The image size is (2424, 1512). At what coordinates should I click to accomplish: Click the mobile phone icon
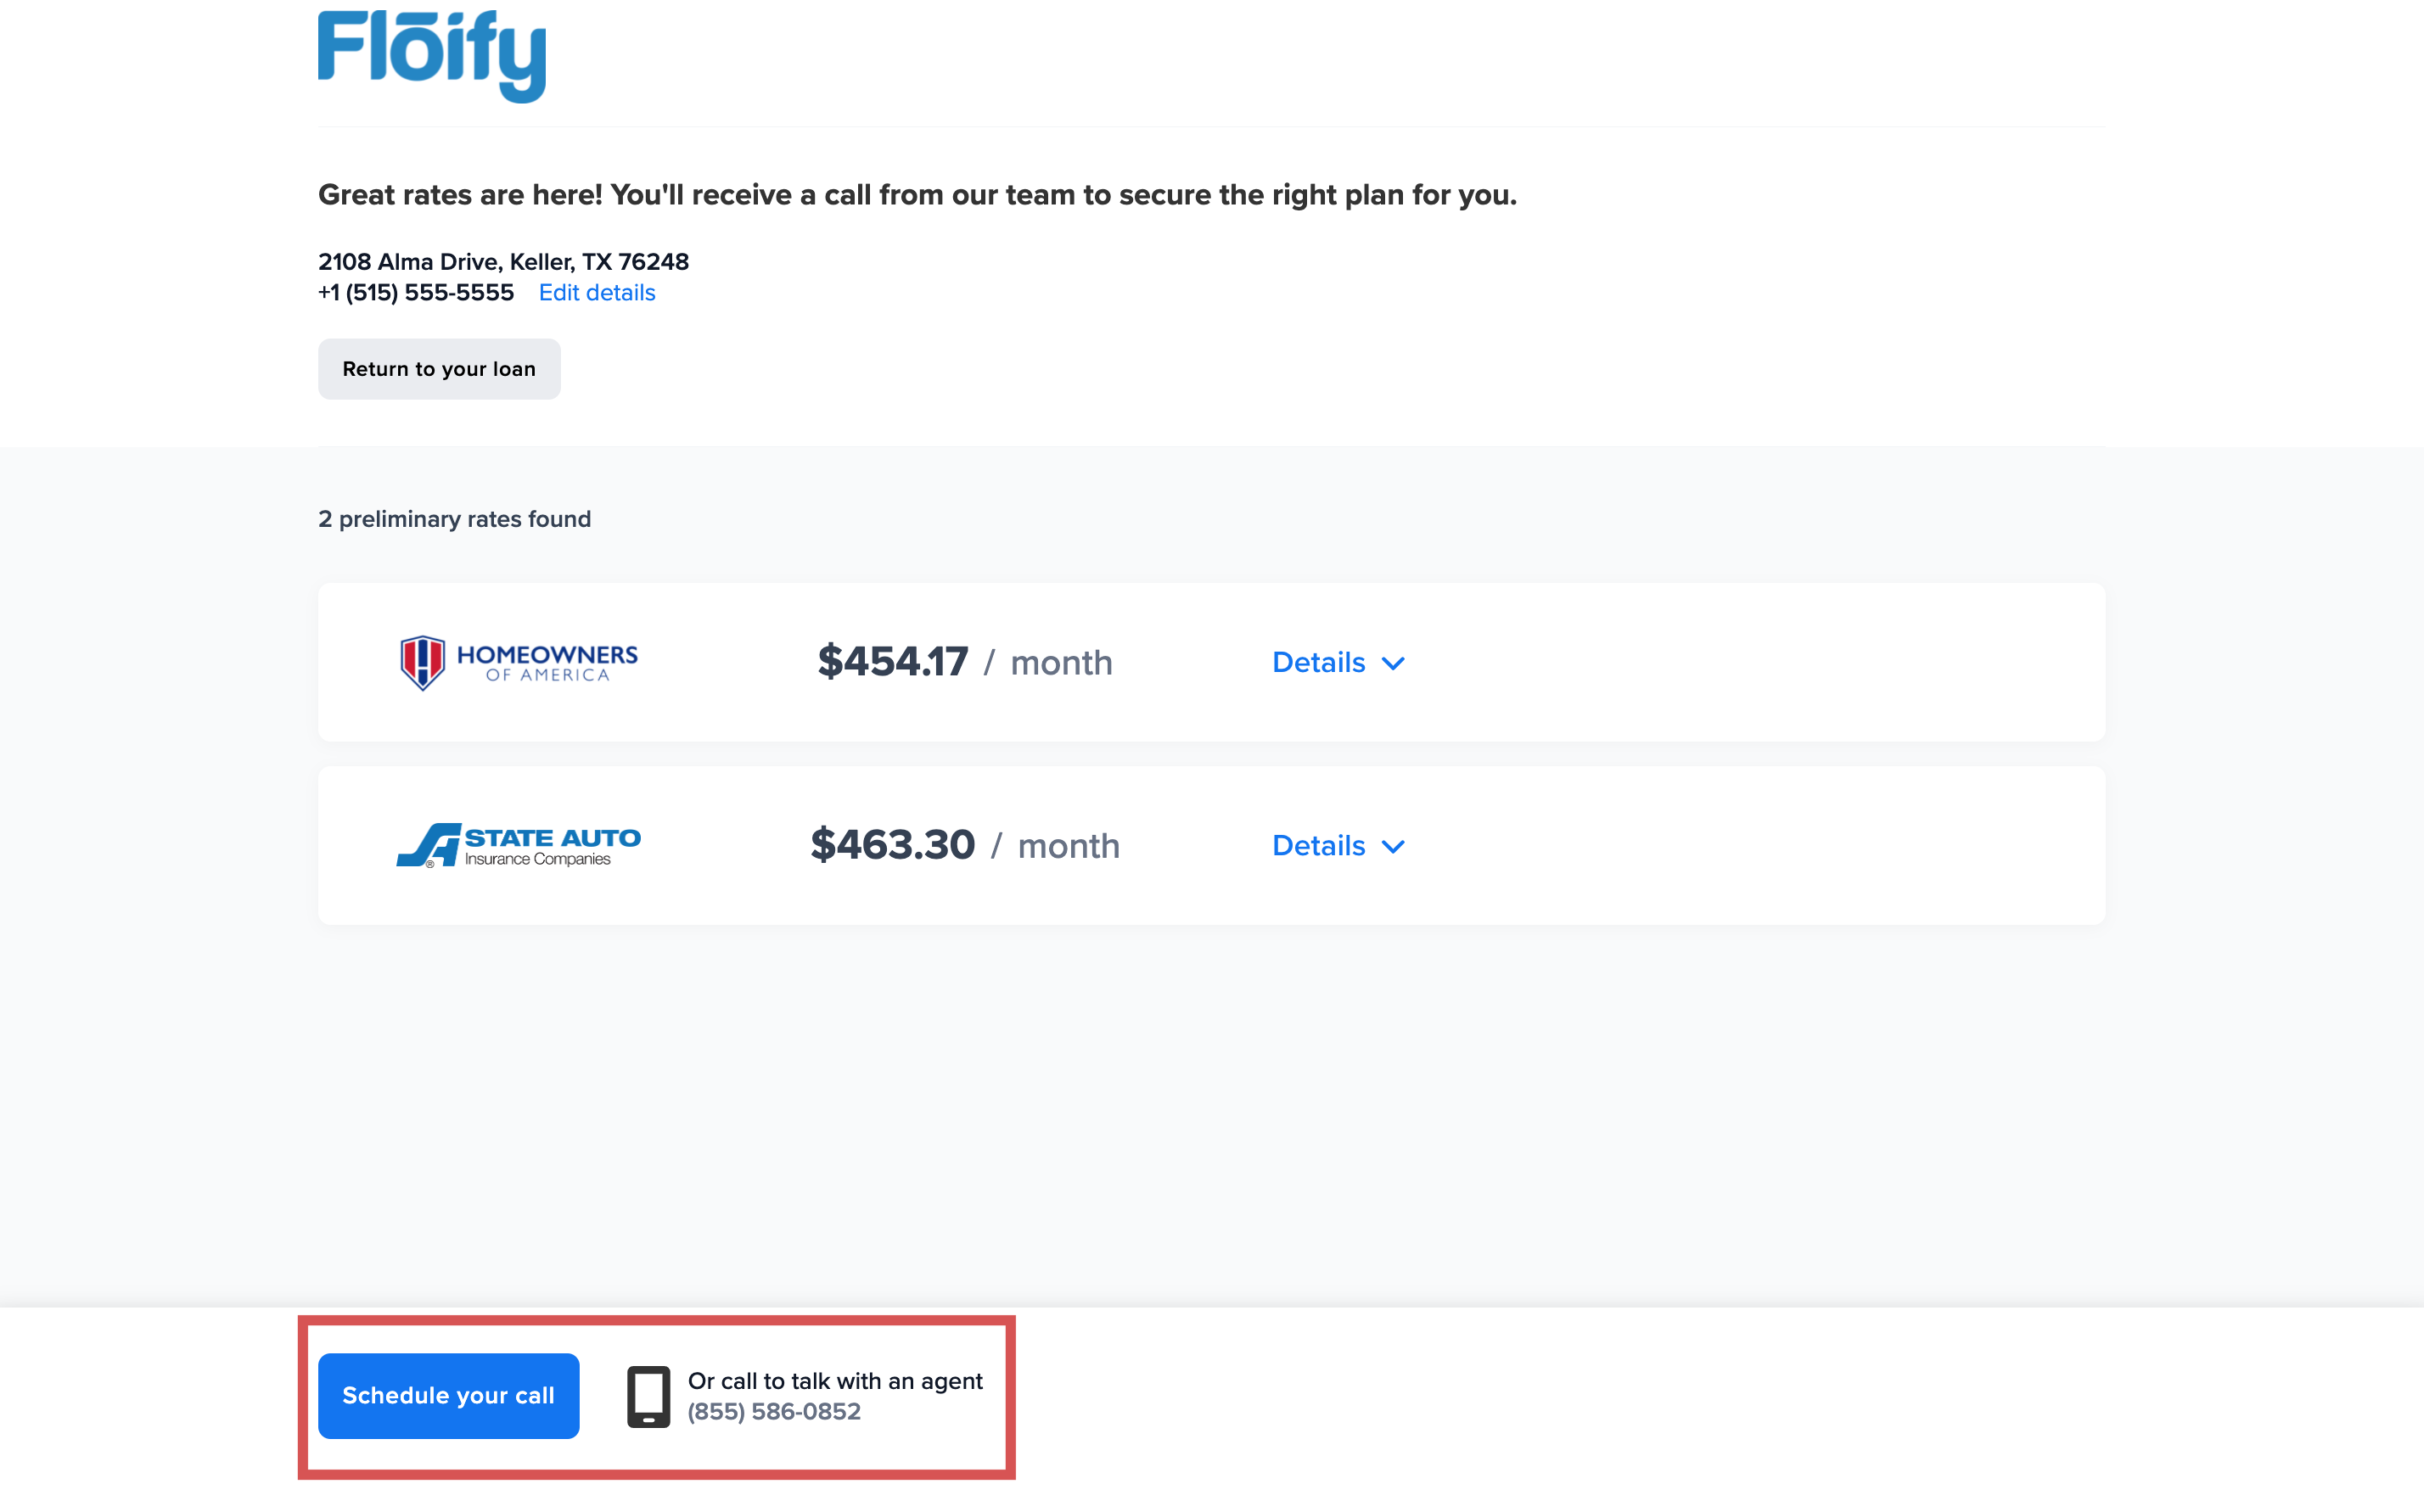648,1396
